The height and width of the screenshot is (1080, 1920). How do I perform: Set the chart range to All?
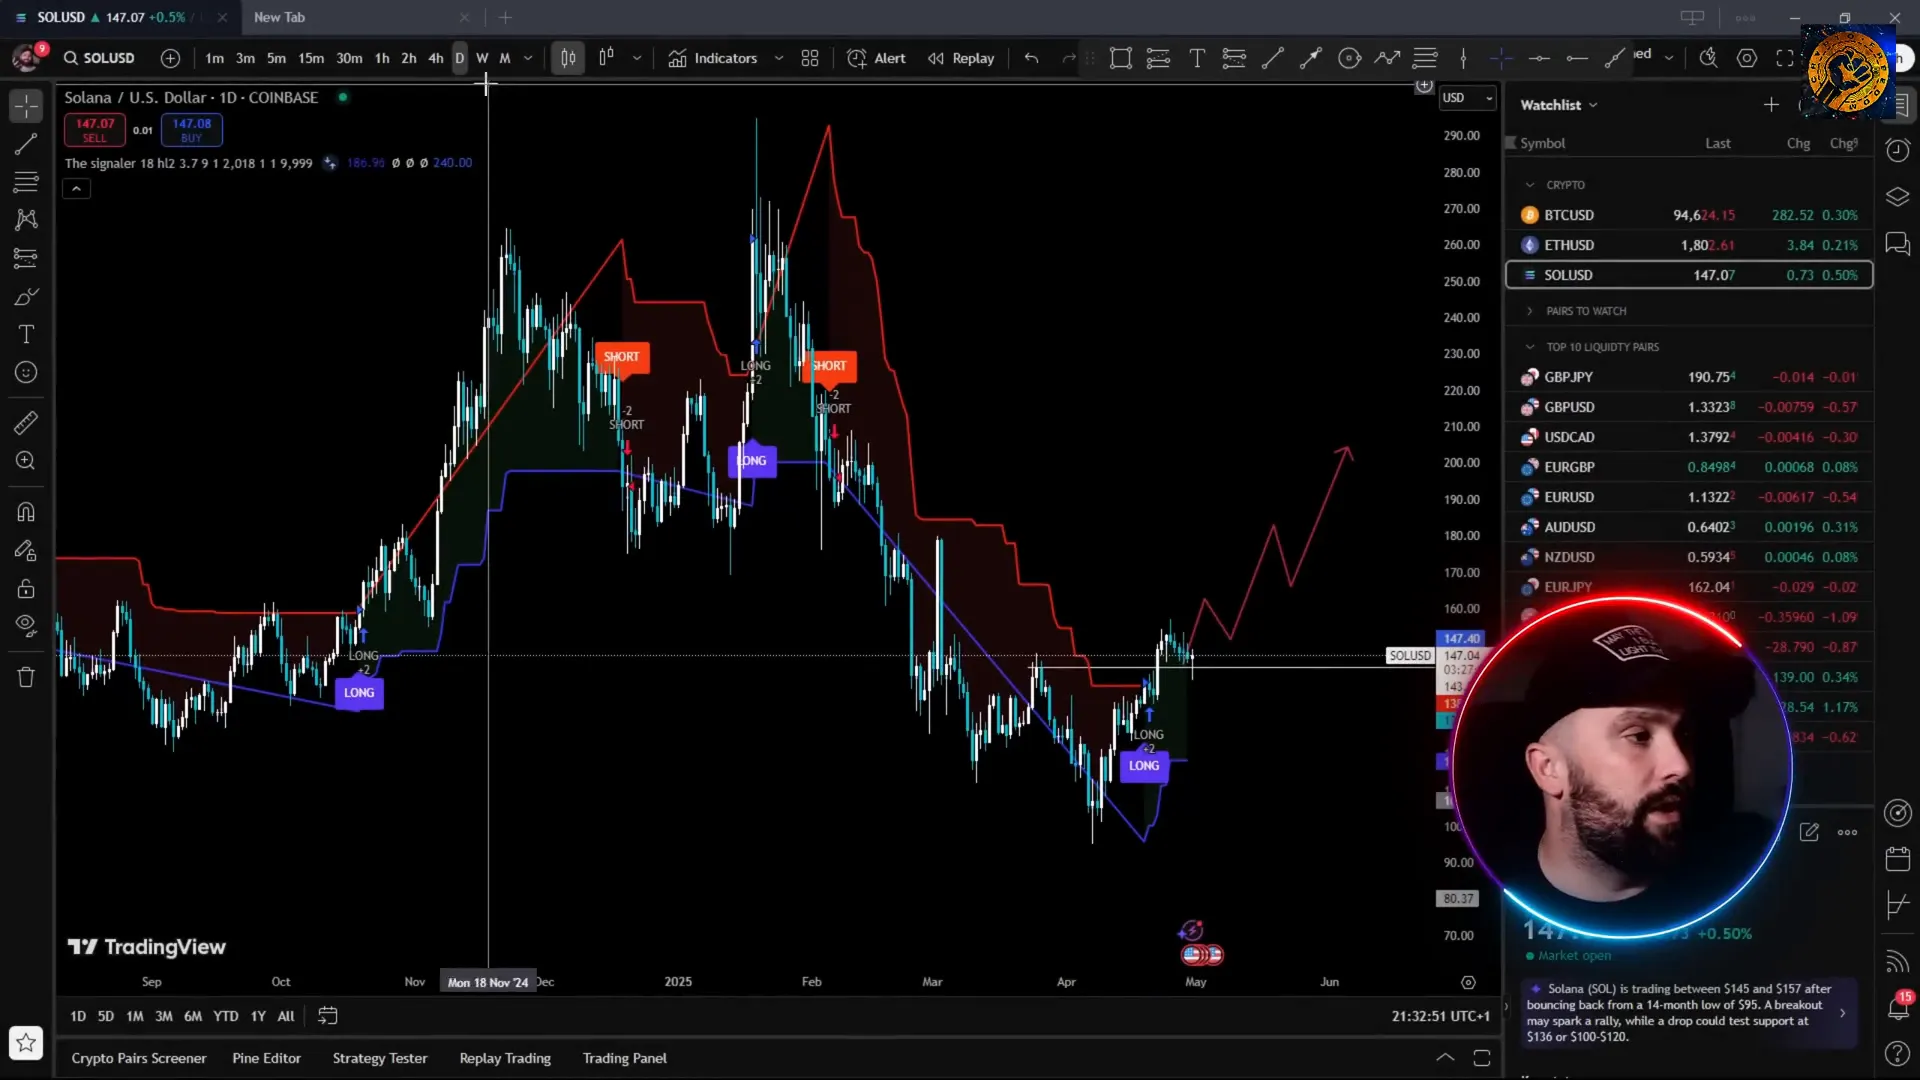[286, 1016]
